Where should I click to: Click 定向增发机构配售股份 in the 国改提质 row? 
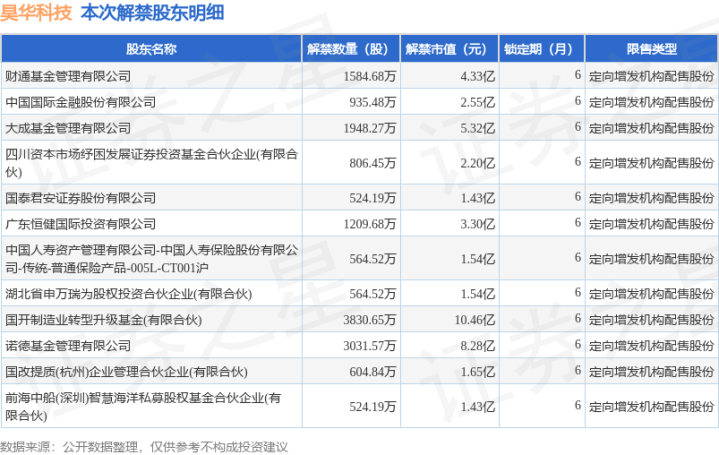tap(652, 372)
